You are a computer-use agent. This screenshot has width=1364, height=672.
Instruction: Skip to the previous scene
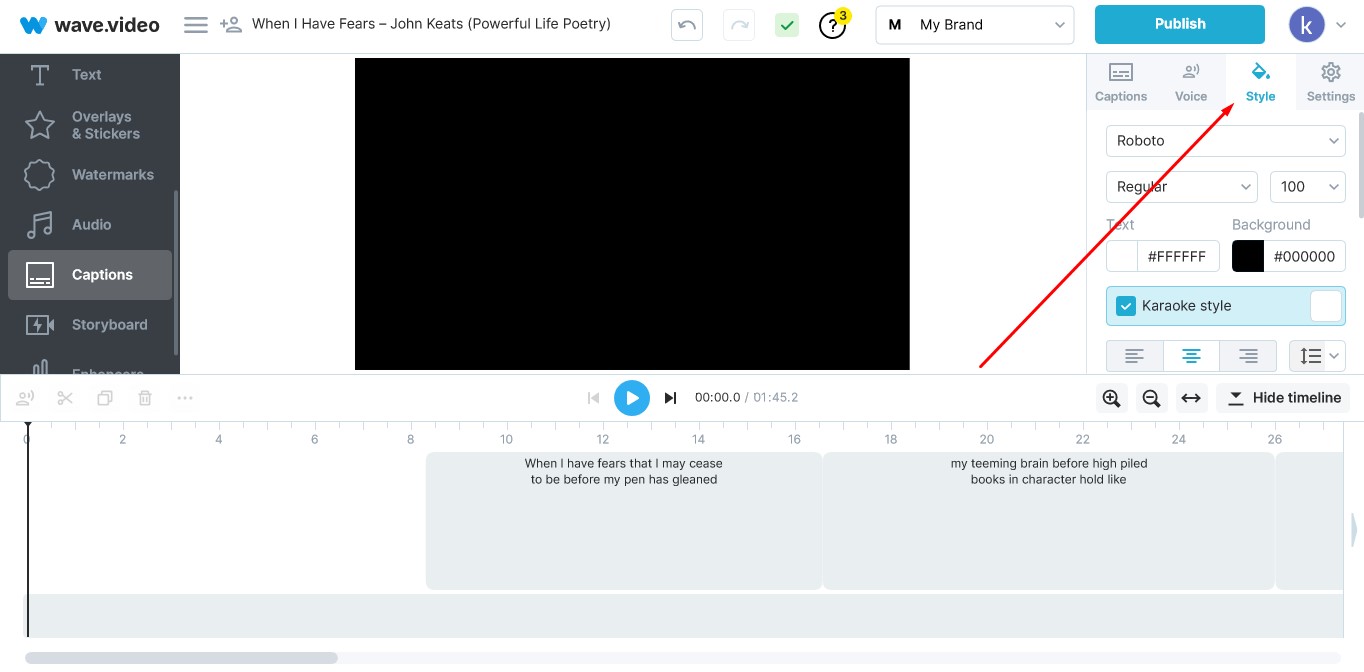tap(593, 398)
